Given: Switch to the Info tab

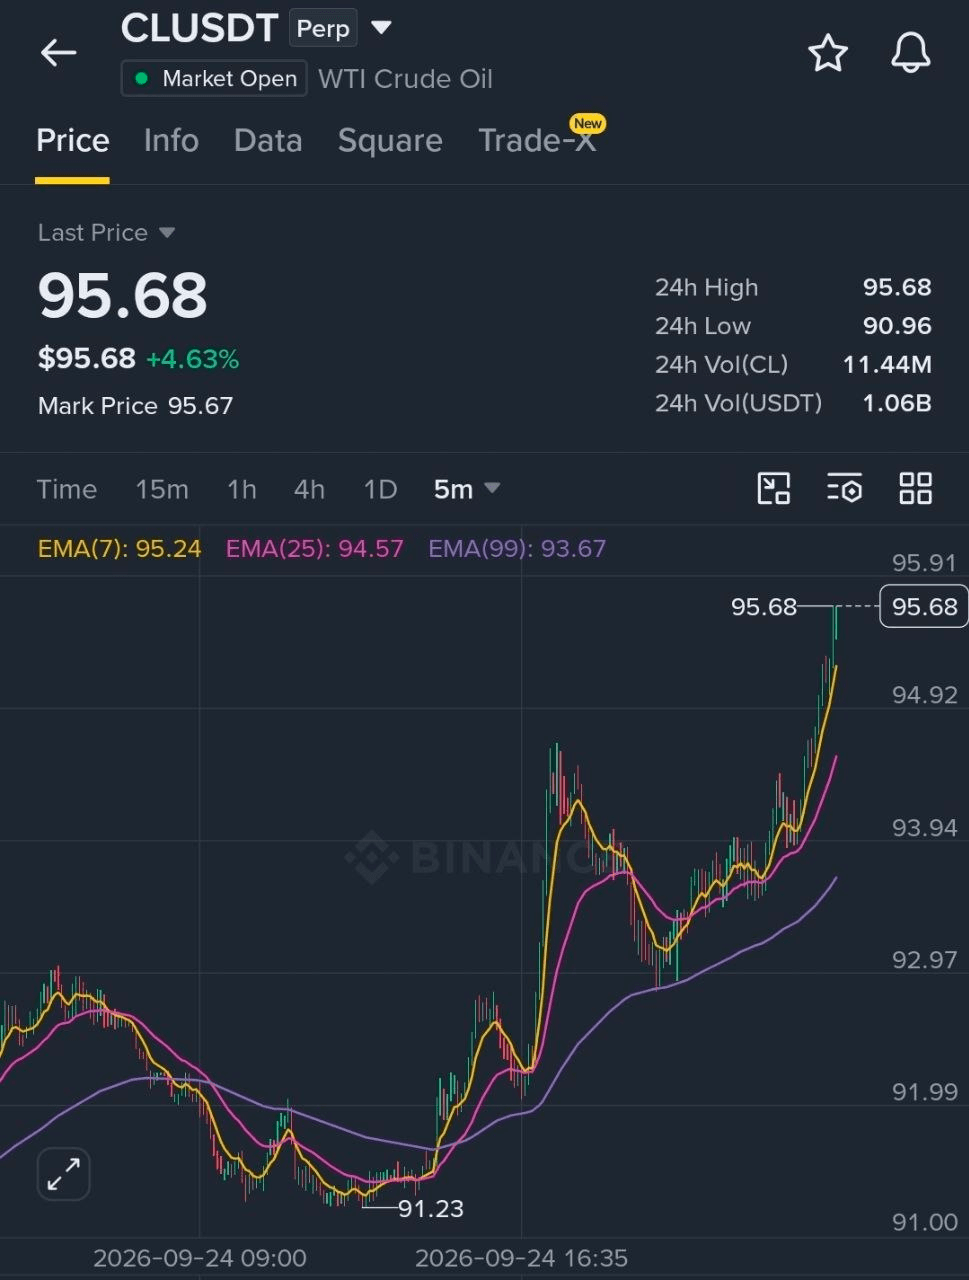Looking at the screenshot, I should click(171, 141).
